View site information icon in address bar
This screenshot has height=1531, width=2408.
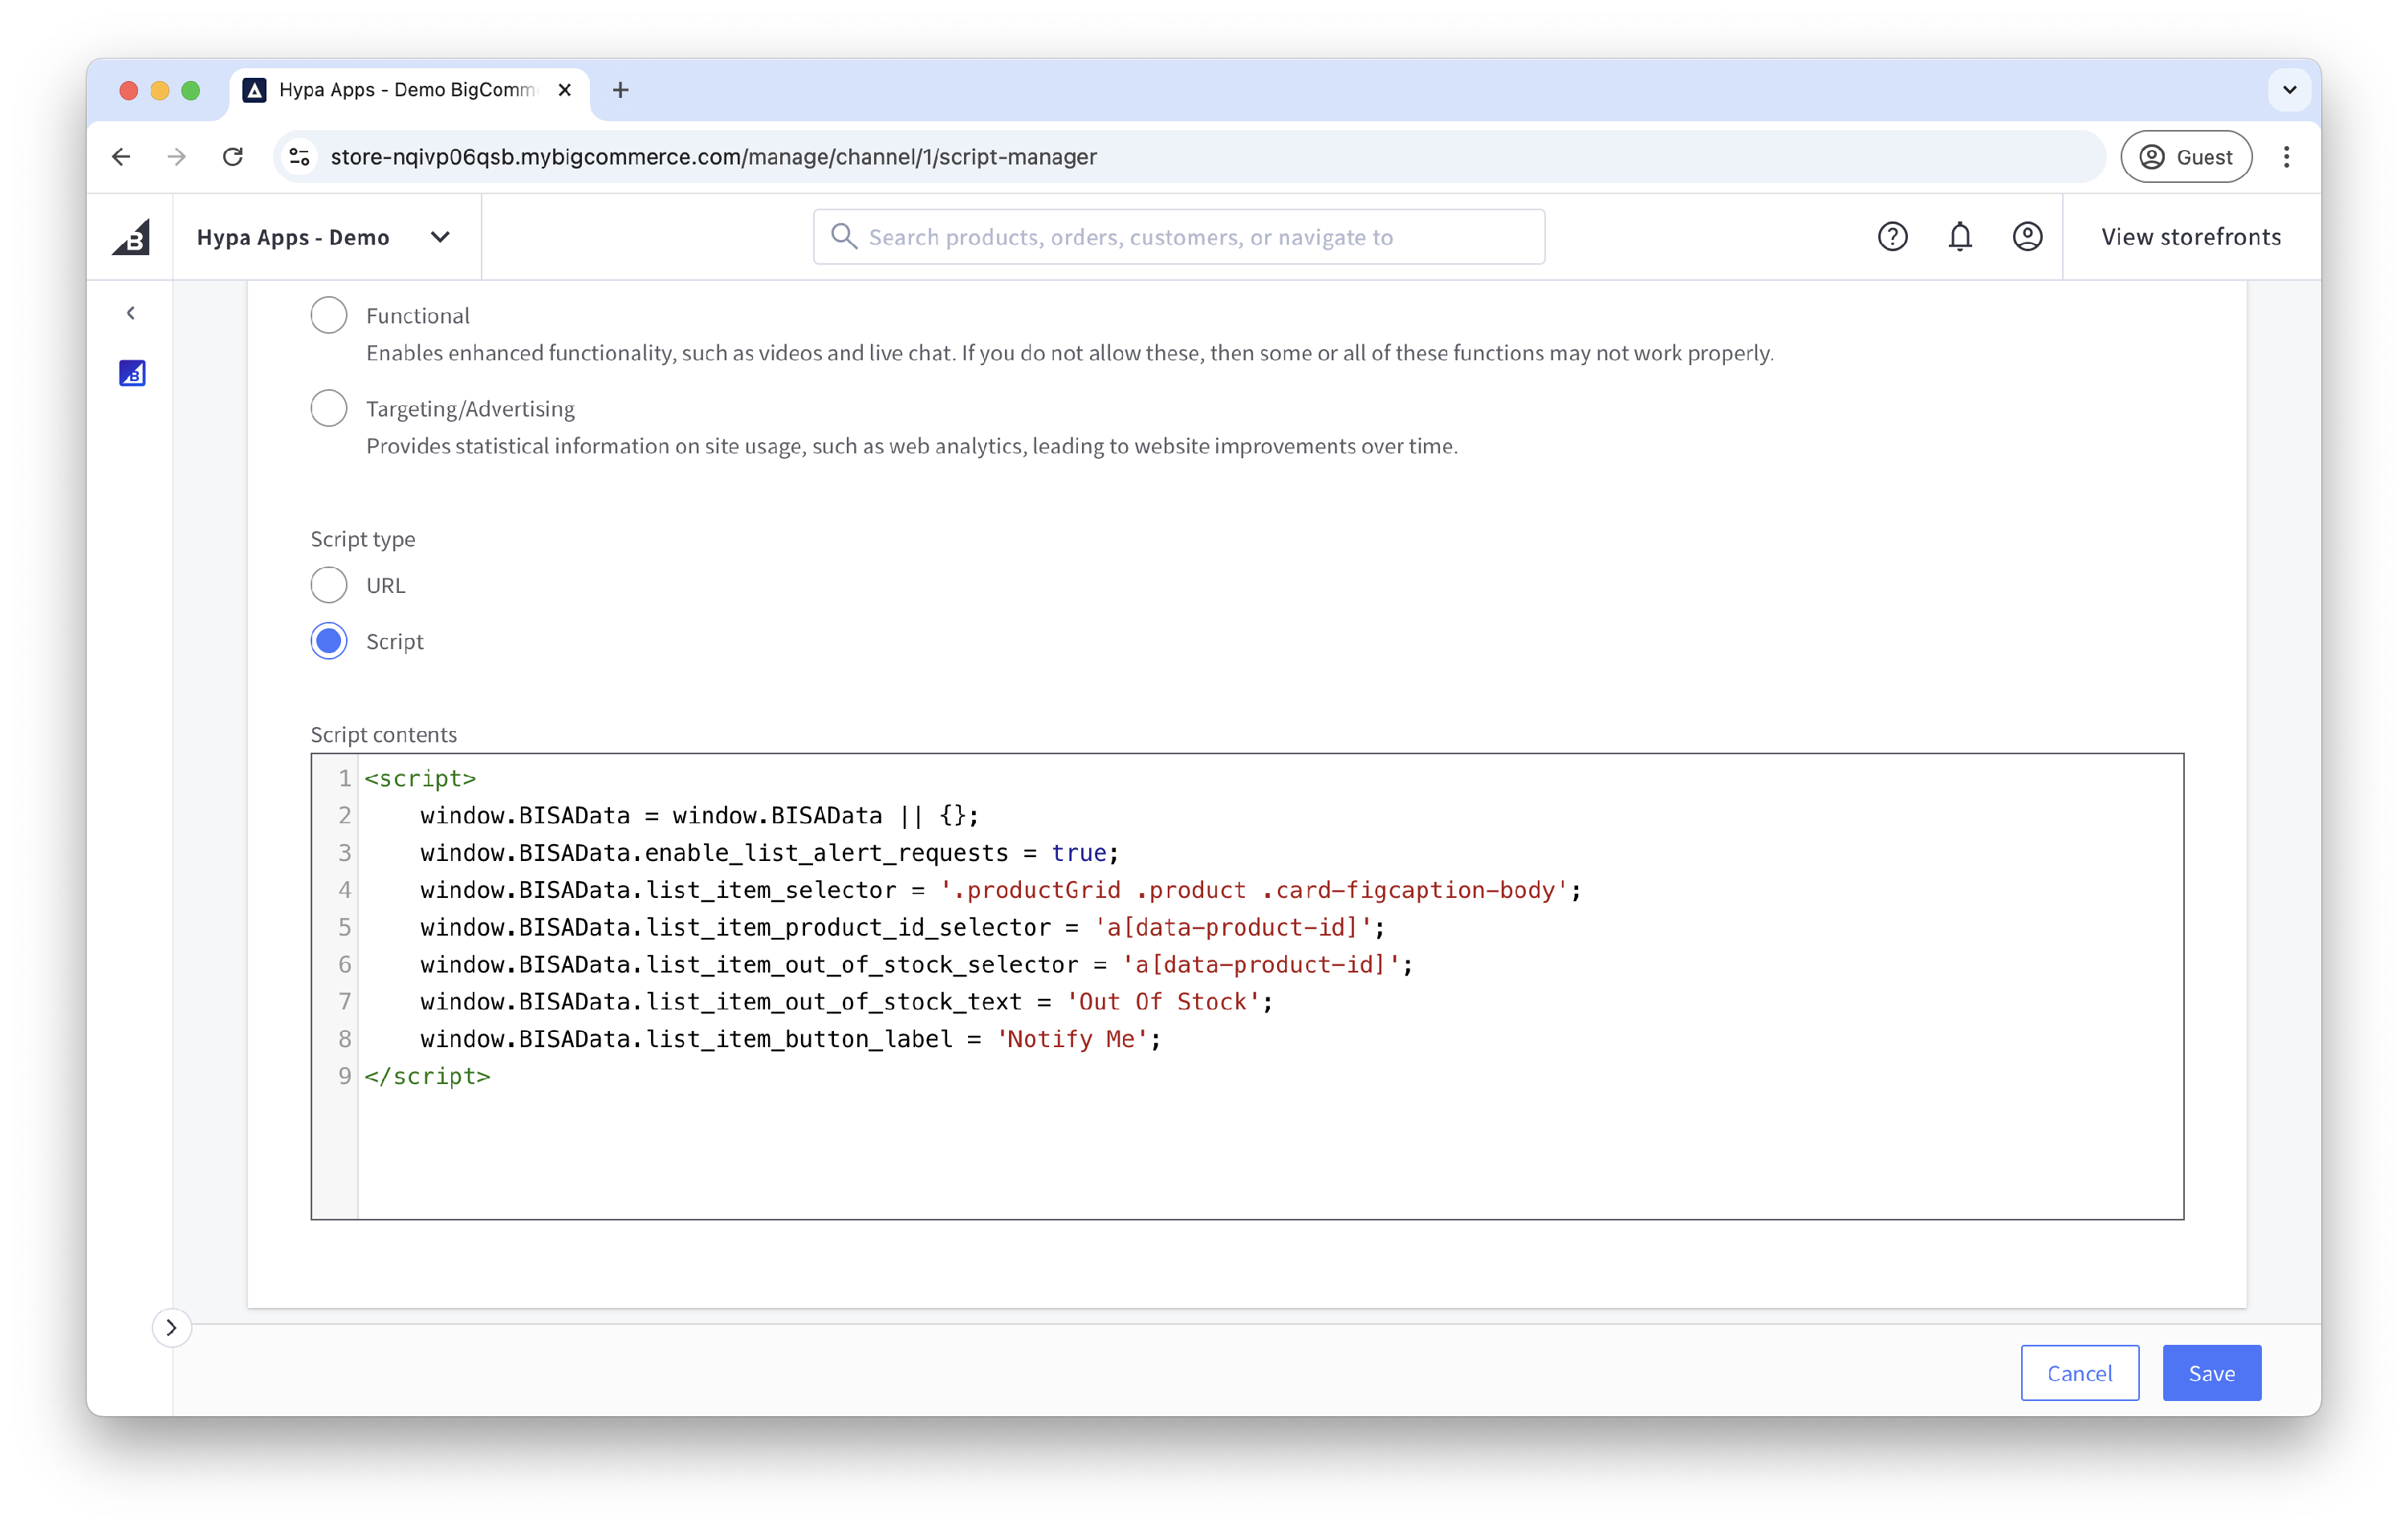pyautogui.click(x=299, y=157)
